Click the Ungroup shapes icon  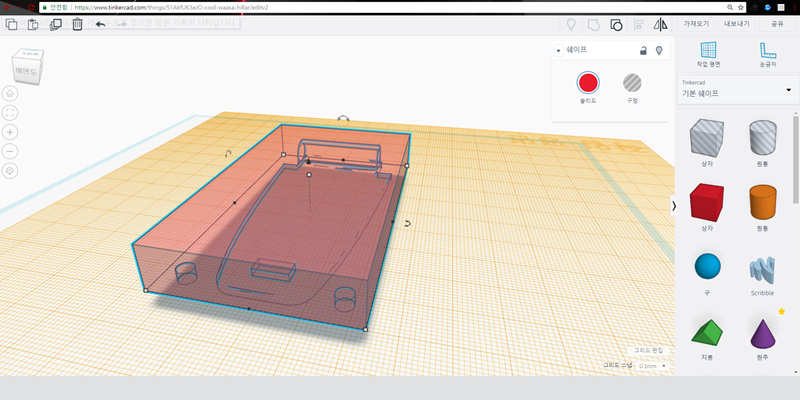[616, 24]
